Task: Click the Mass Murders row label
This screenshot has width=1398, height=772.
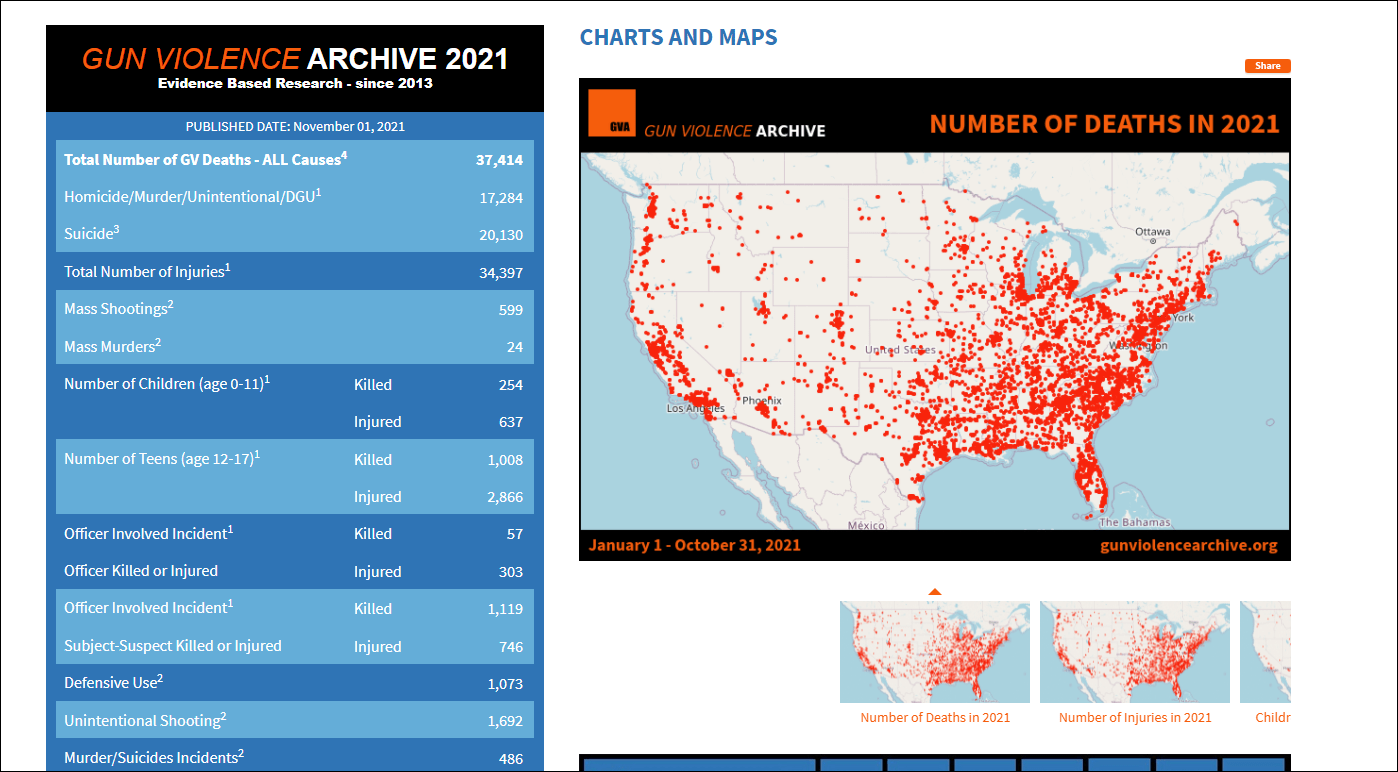Action: (x=112, y=346)
